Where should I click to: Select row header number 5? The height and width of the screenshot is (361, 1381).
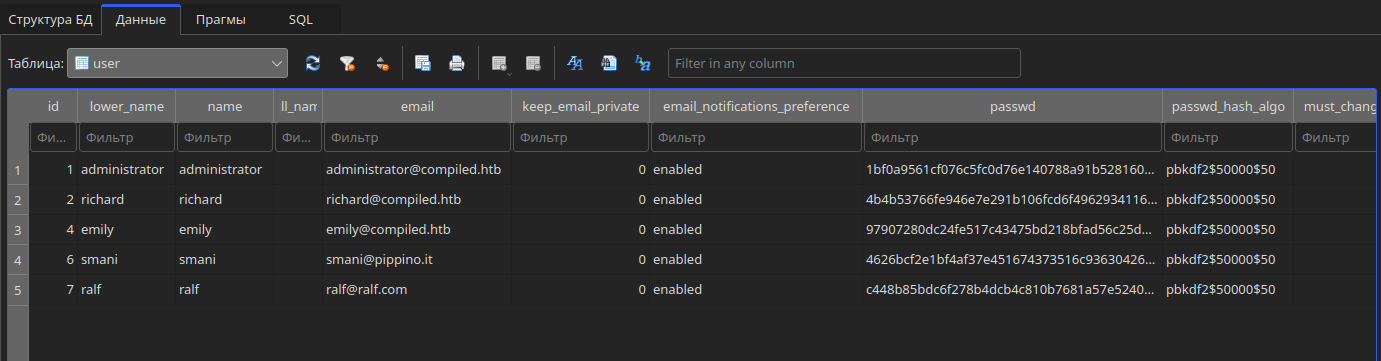pos(18,290)
